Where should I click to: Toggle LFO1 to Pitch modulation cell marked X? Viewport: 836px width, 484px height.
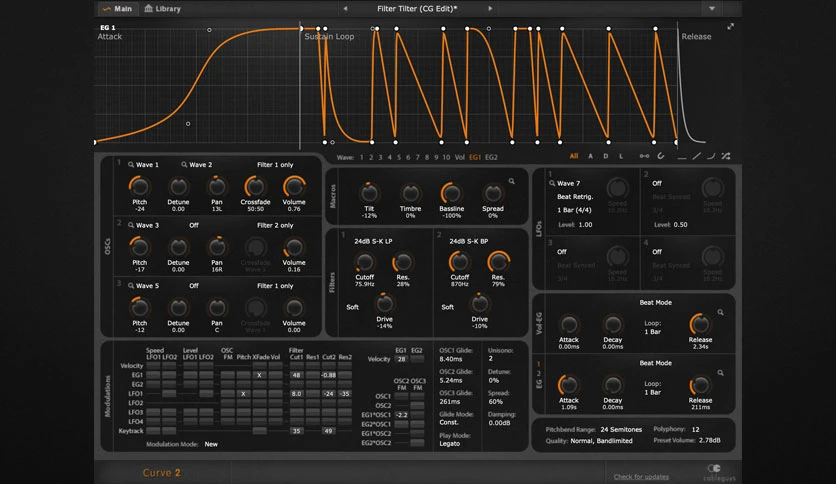click(243, 394)
